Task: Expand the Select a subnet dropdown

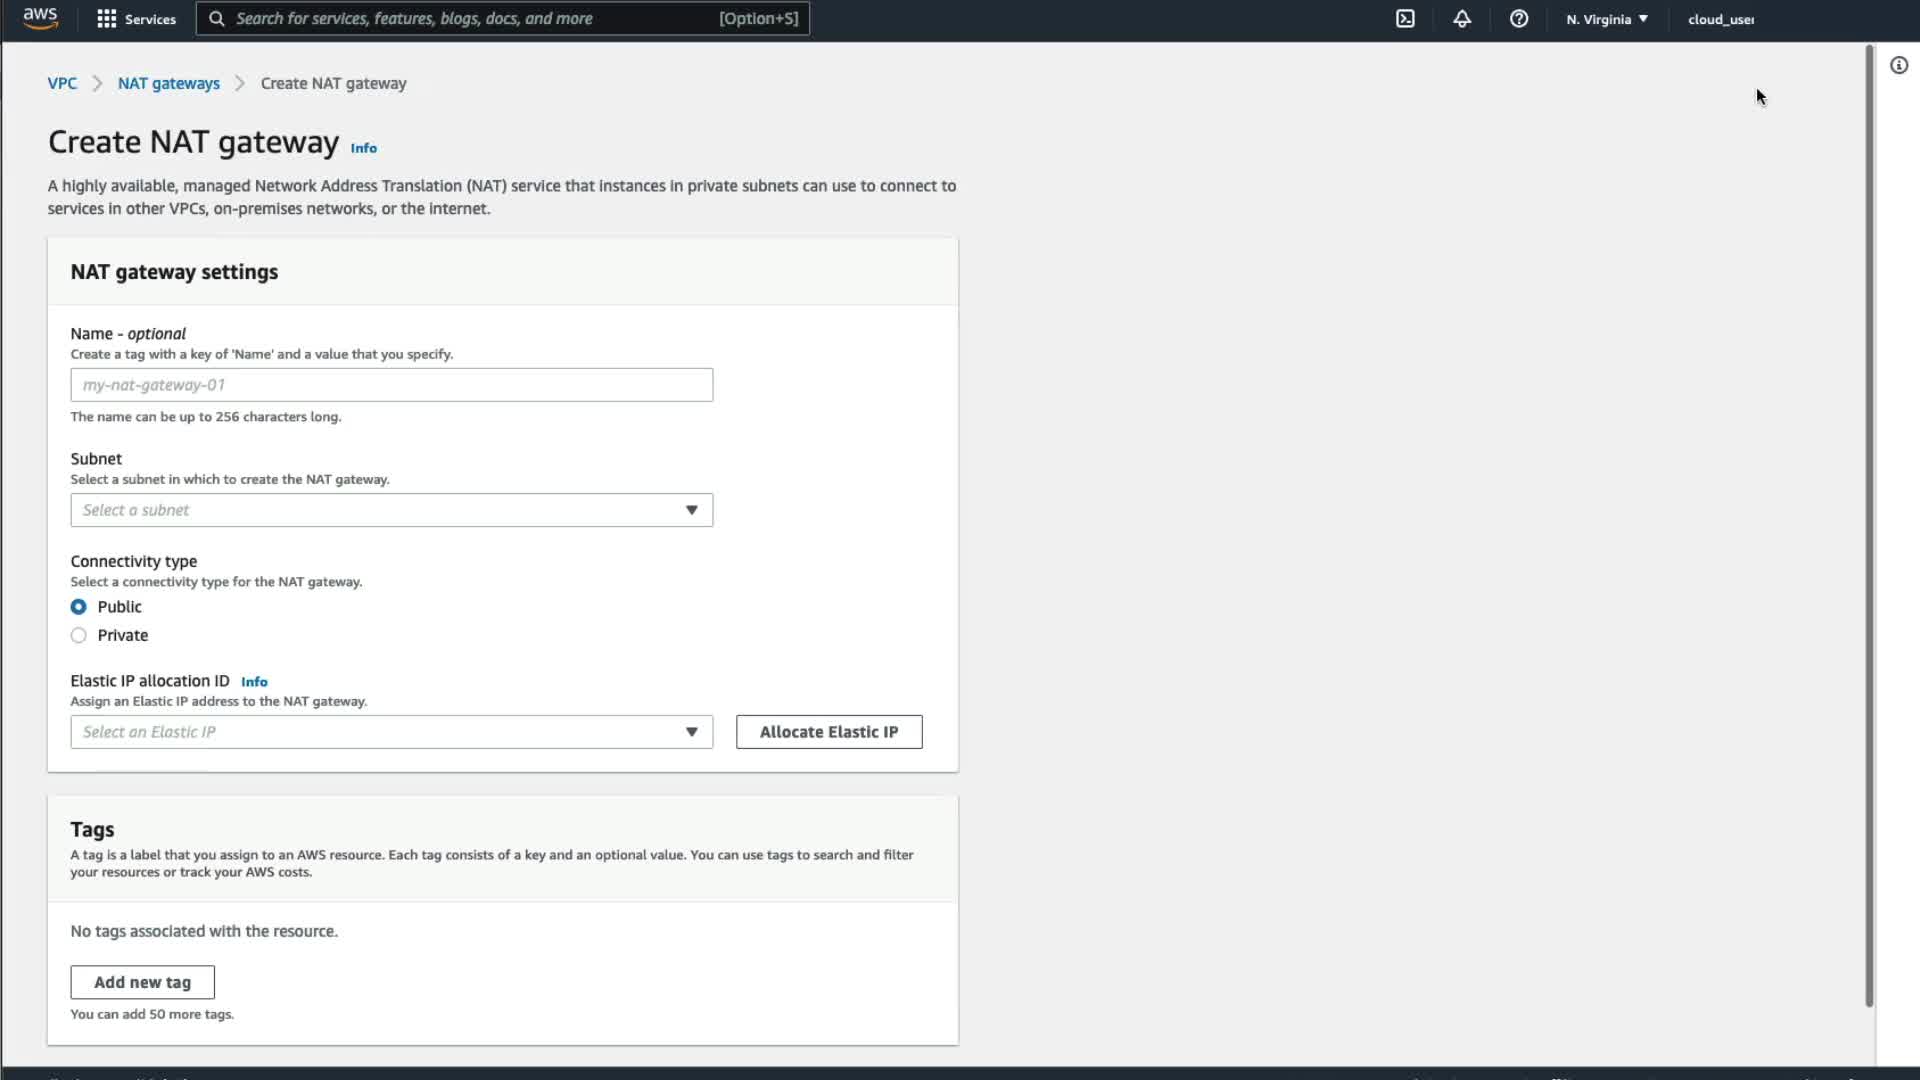Action: (x=391, y=510)
